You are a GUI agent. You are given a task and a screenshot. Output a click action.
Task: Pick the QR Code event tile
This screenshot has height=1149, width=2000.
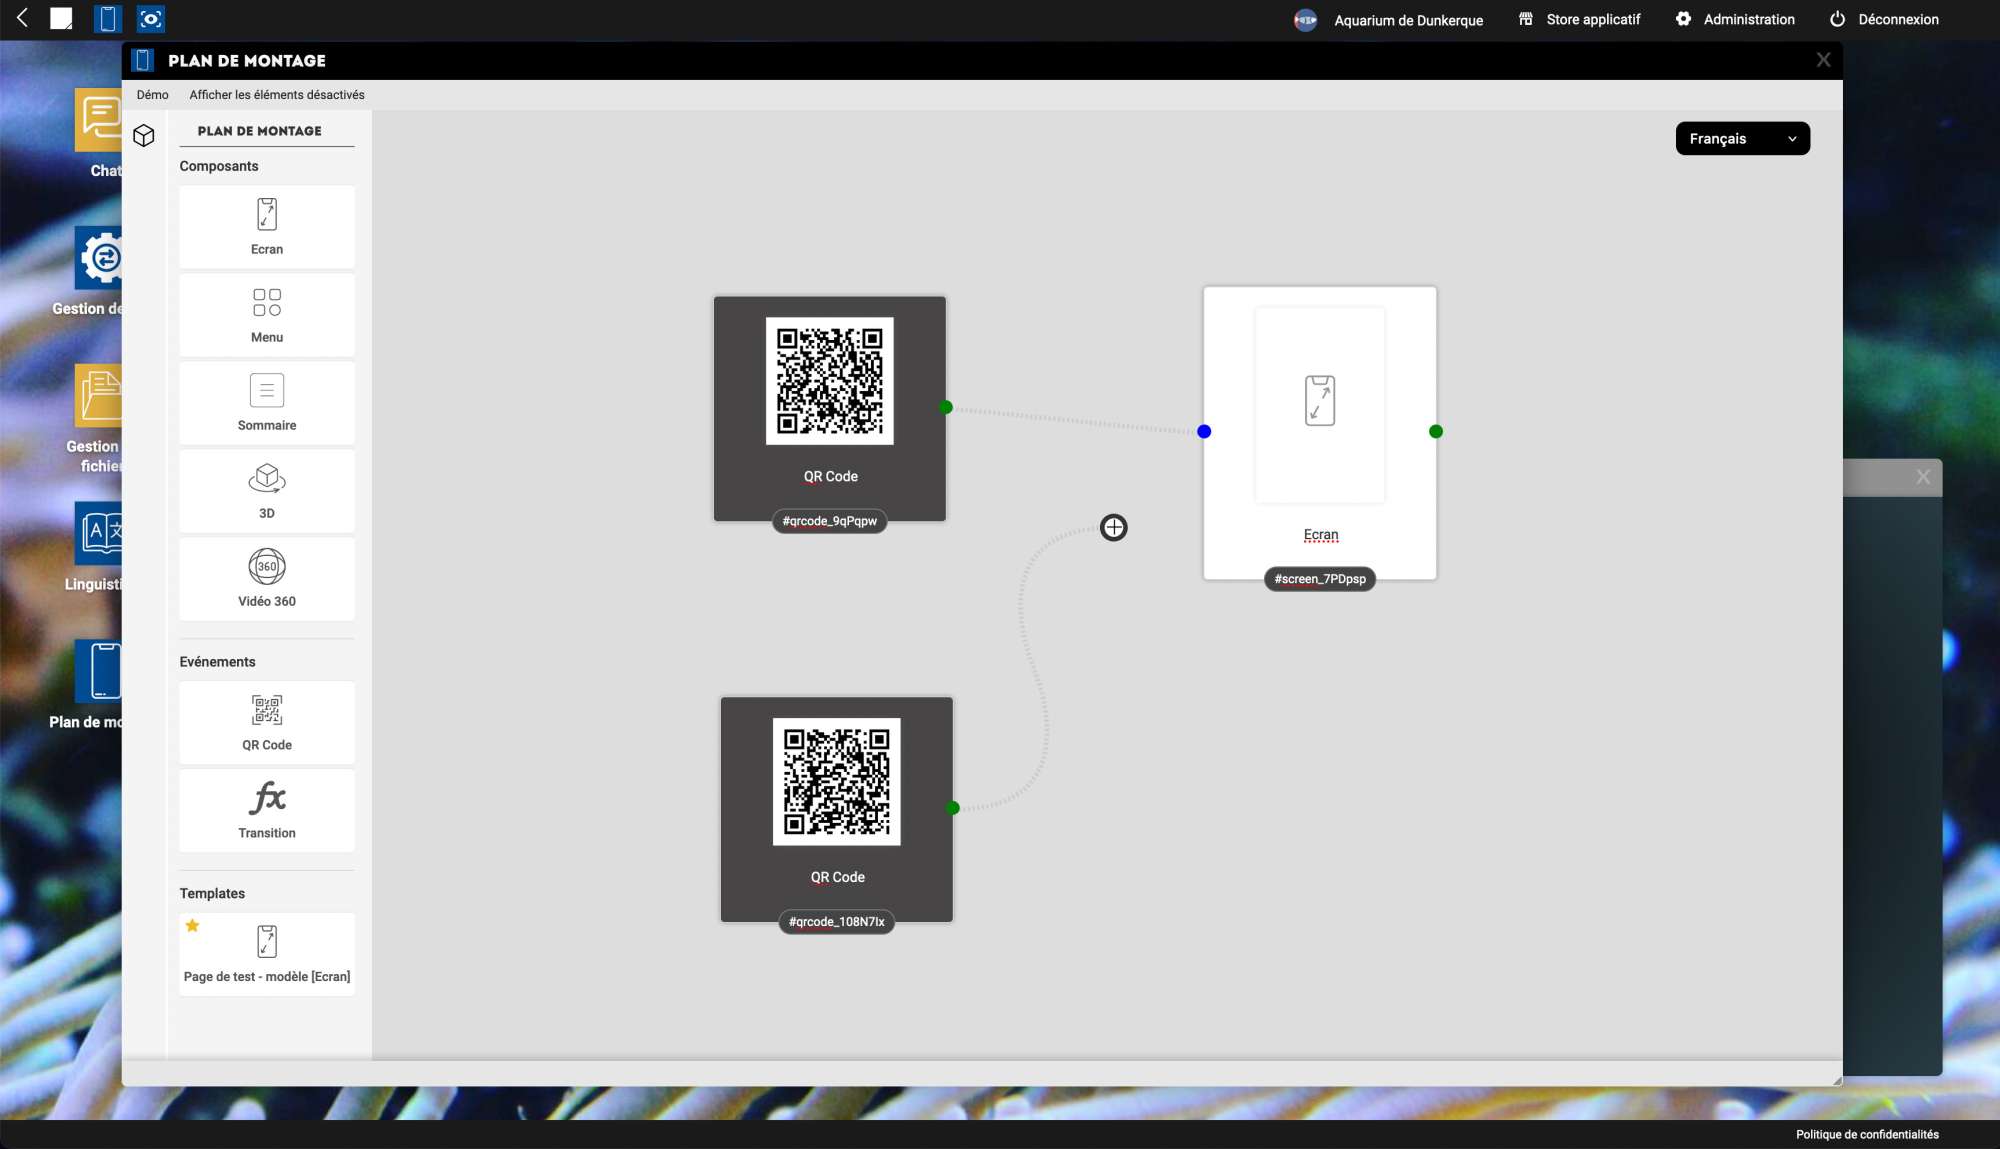coord(266,722)
